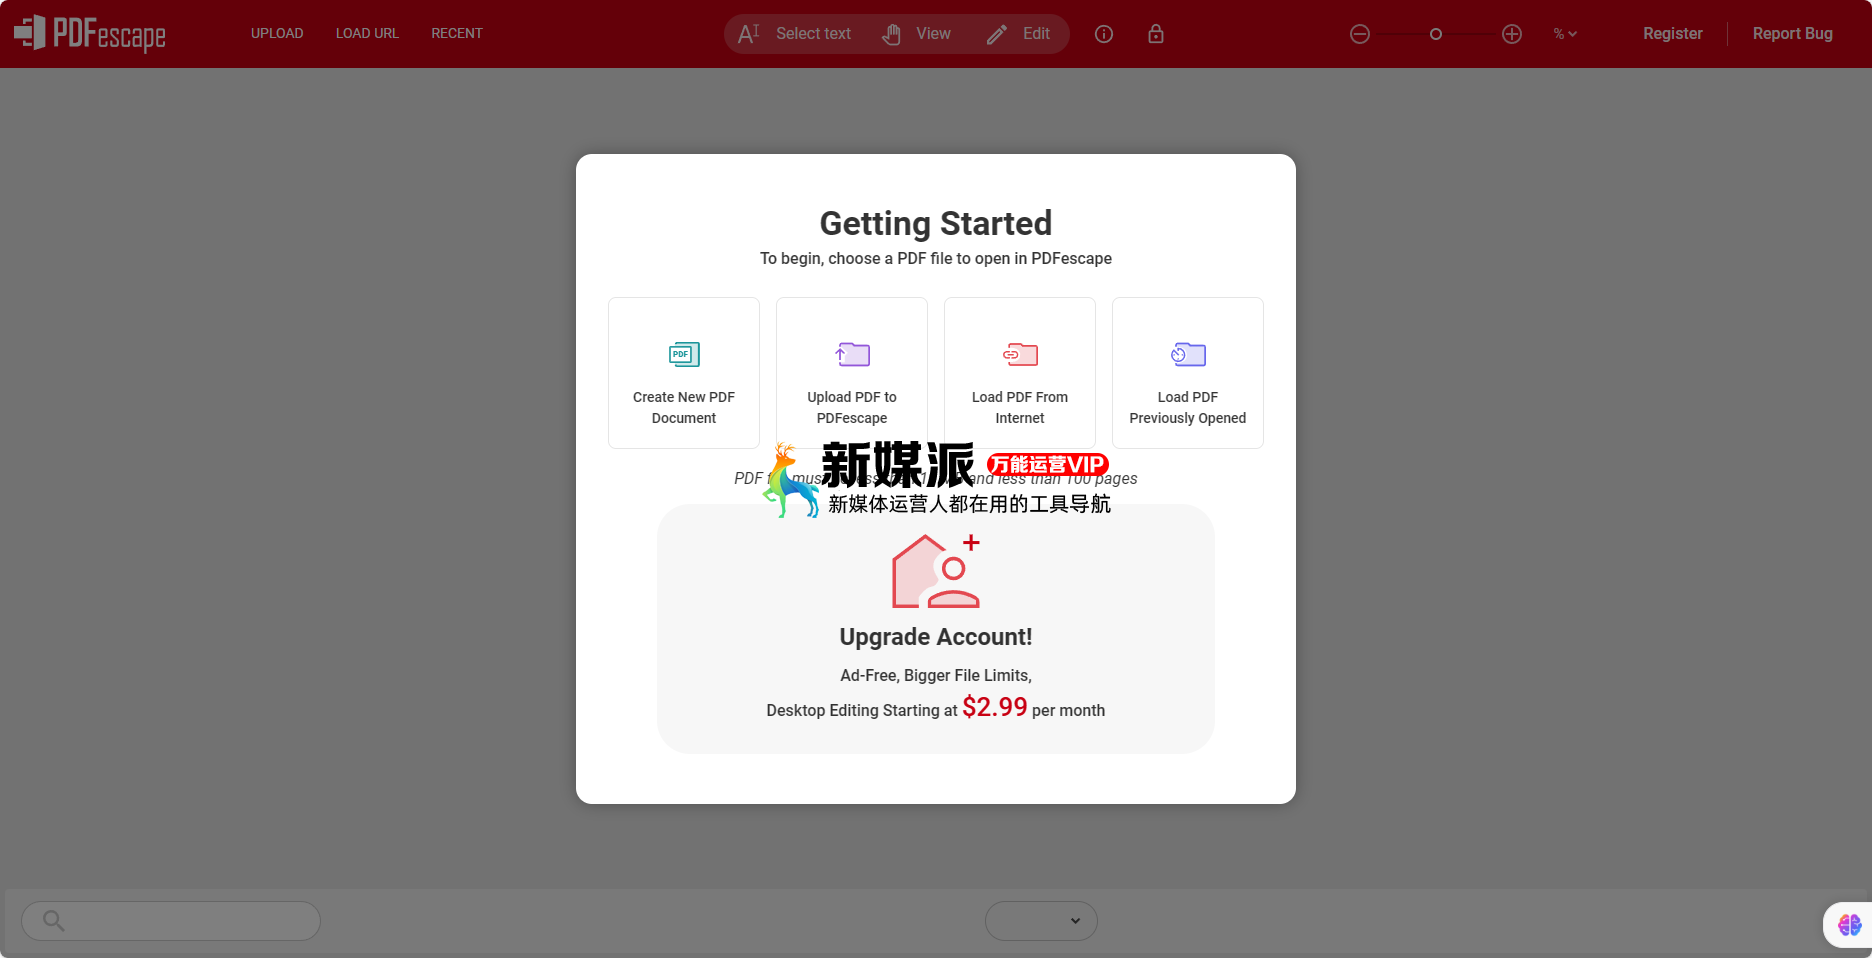Viewport: 1872px width, 958px height.
Task: Switch to View mode with hand icon
Action: click(x=916, y=34)
